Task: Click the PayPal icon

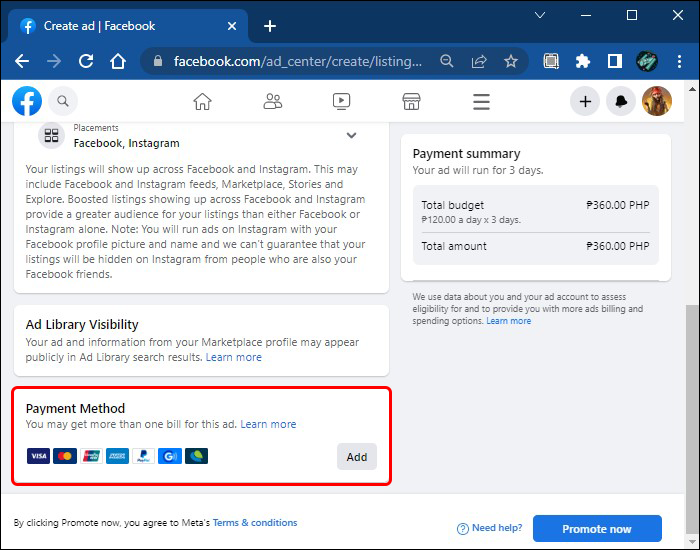Action: coord(143,456)
